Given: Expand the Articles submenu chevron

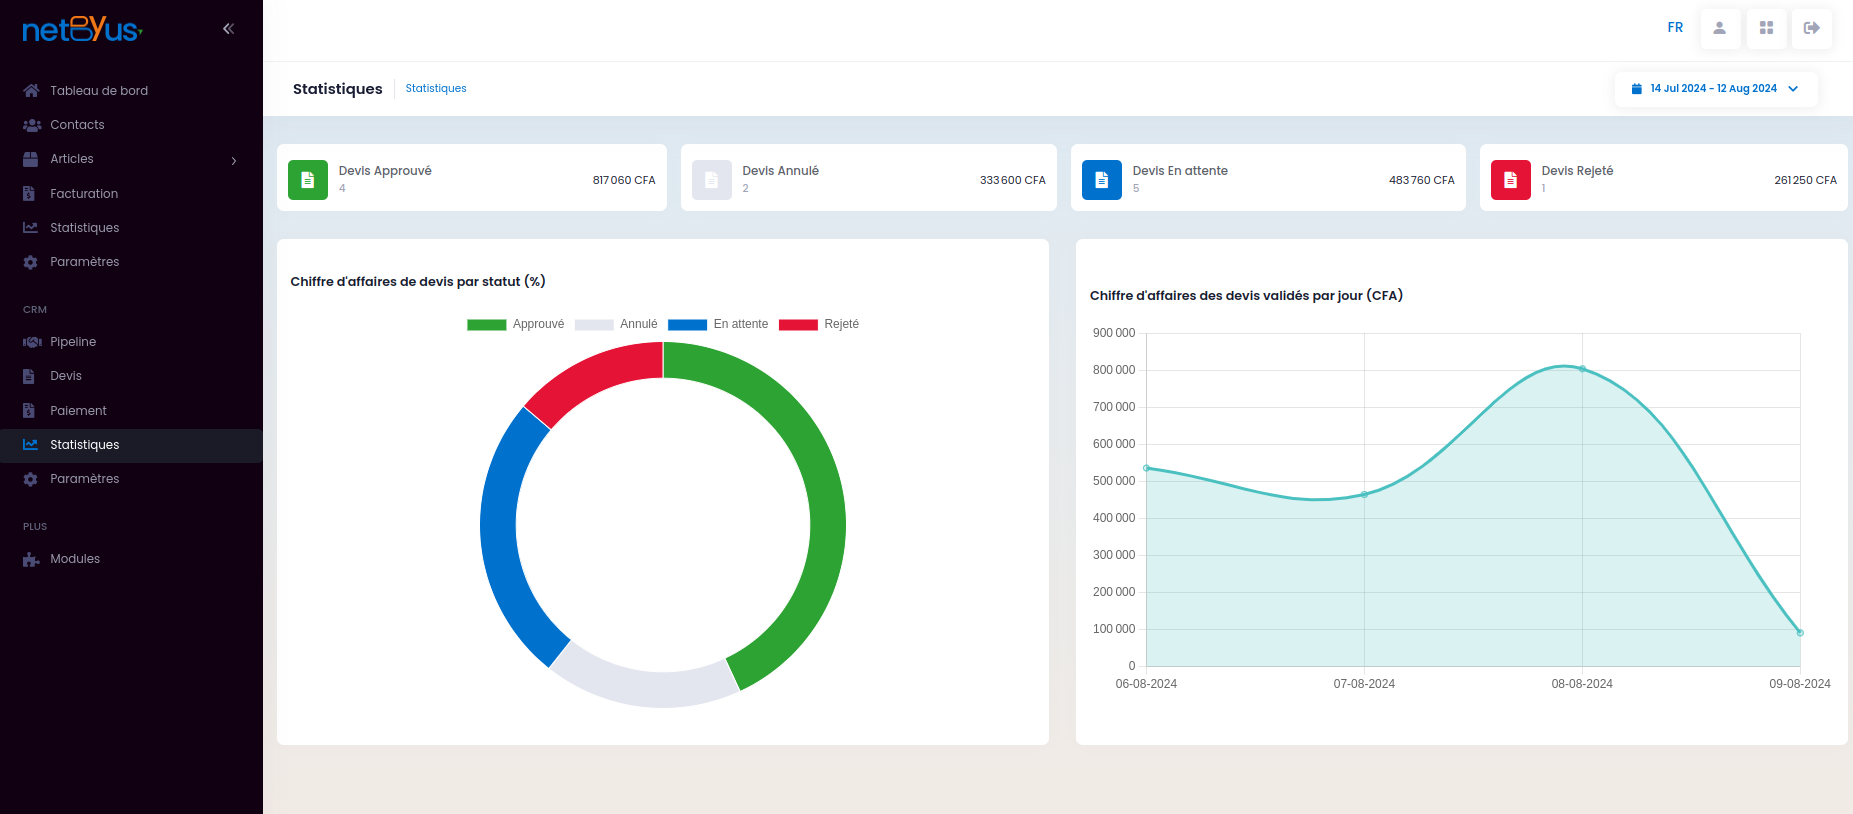Looking at the screenshot, I should click(234, 160).
